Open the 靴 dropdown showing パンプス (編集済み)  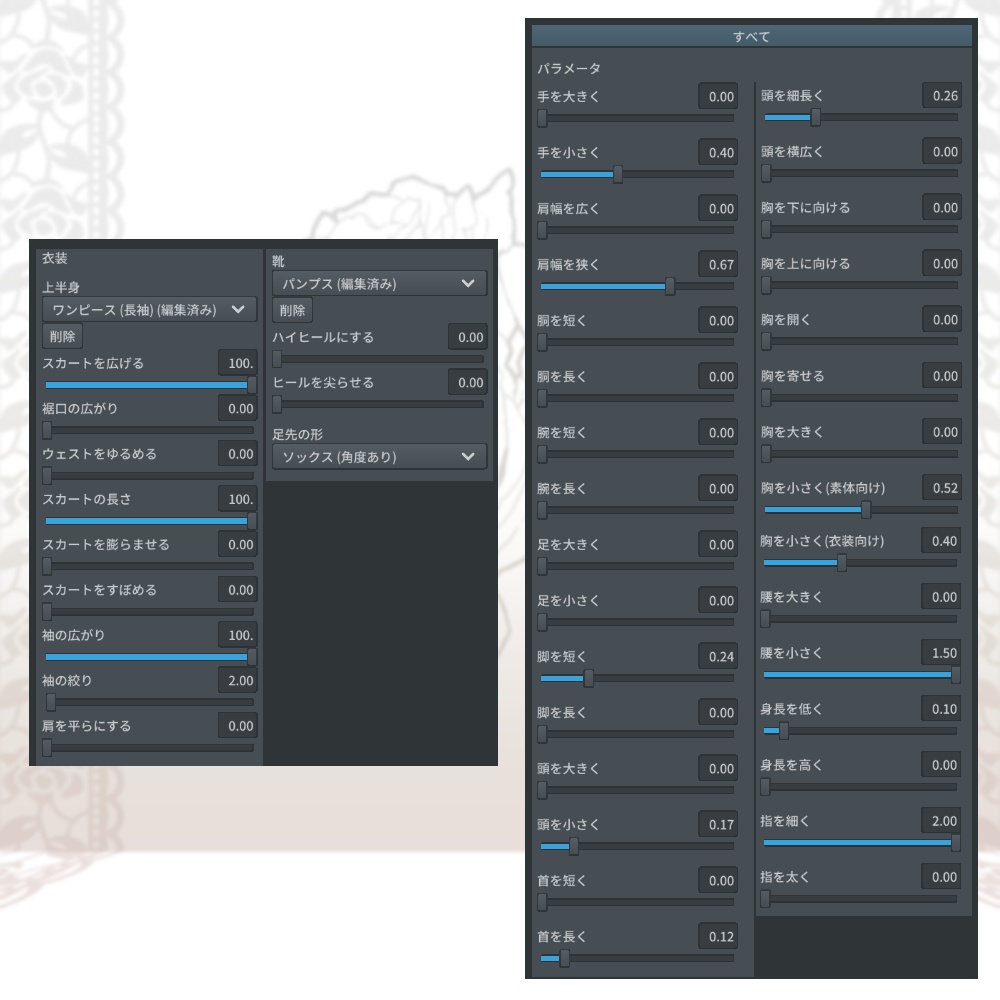pyautogui.click(x=379, y=283)
